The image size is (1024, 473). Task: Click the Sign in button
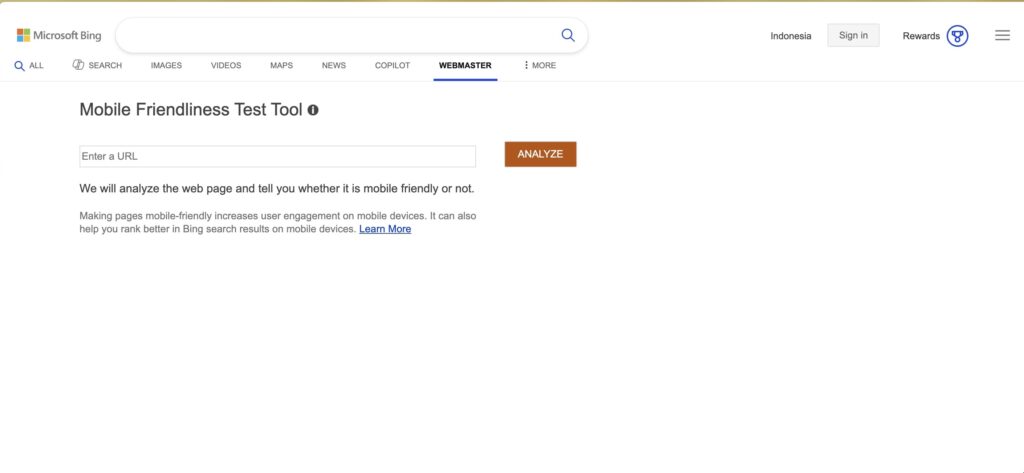853,35
